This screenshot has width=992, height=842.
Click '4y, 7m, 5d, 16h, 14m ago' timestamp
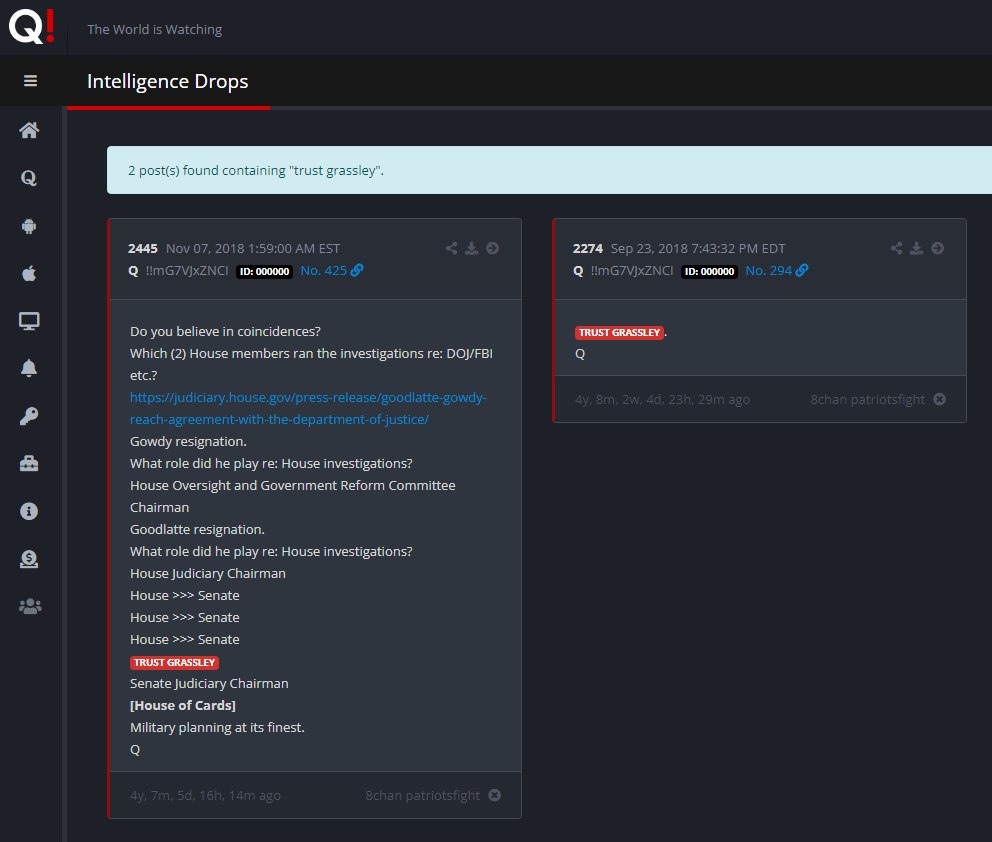(x=205, y=795)
